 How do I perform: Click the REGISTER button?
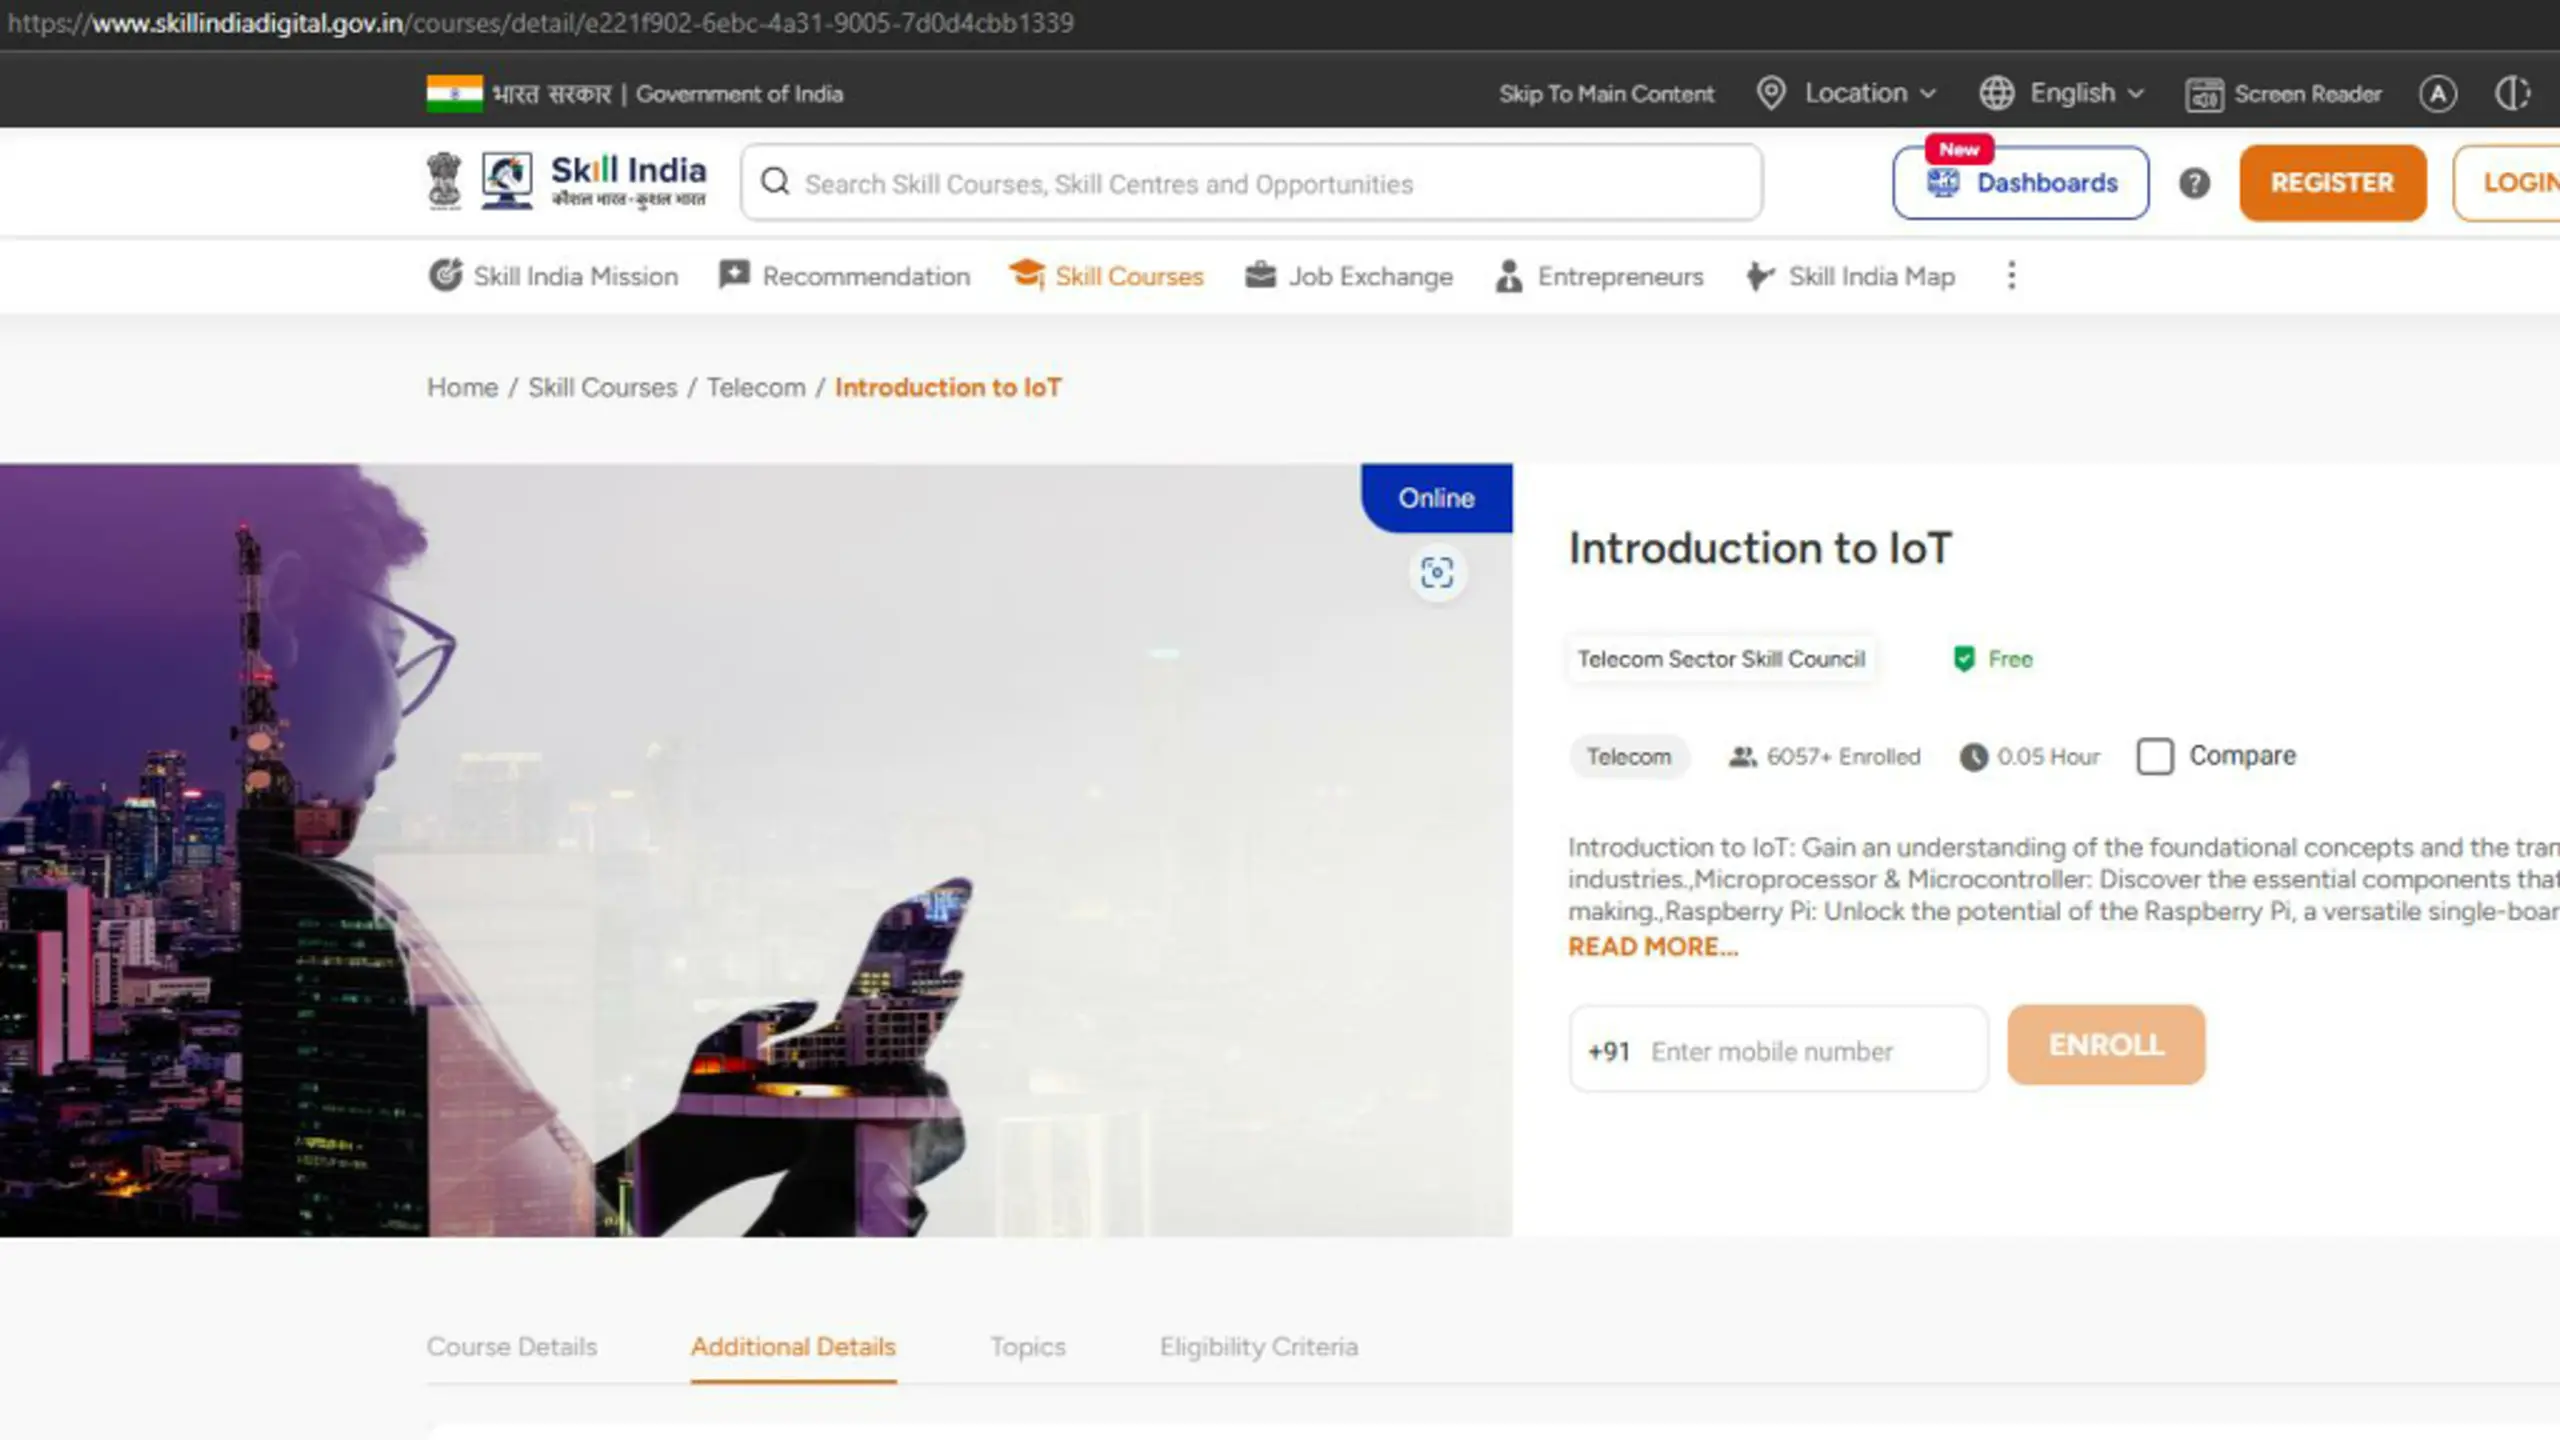coord(2332,183)
